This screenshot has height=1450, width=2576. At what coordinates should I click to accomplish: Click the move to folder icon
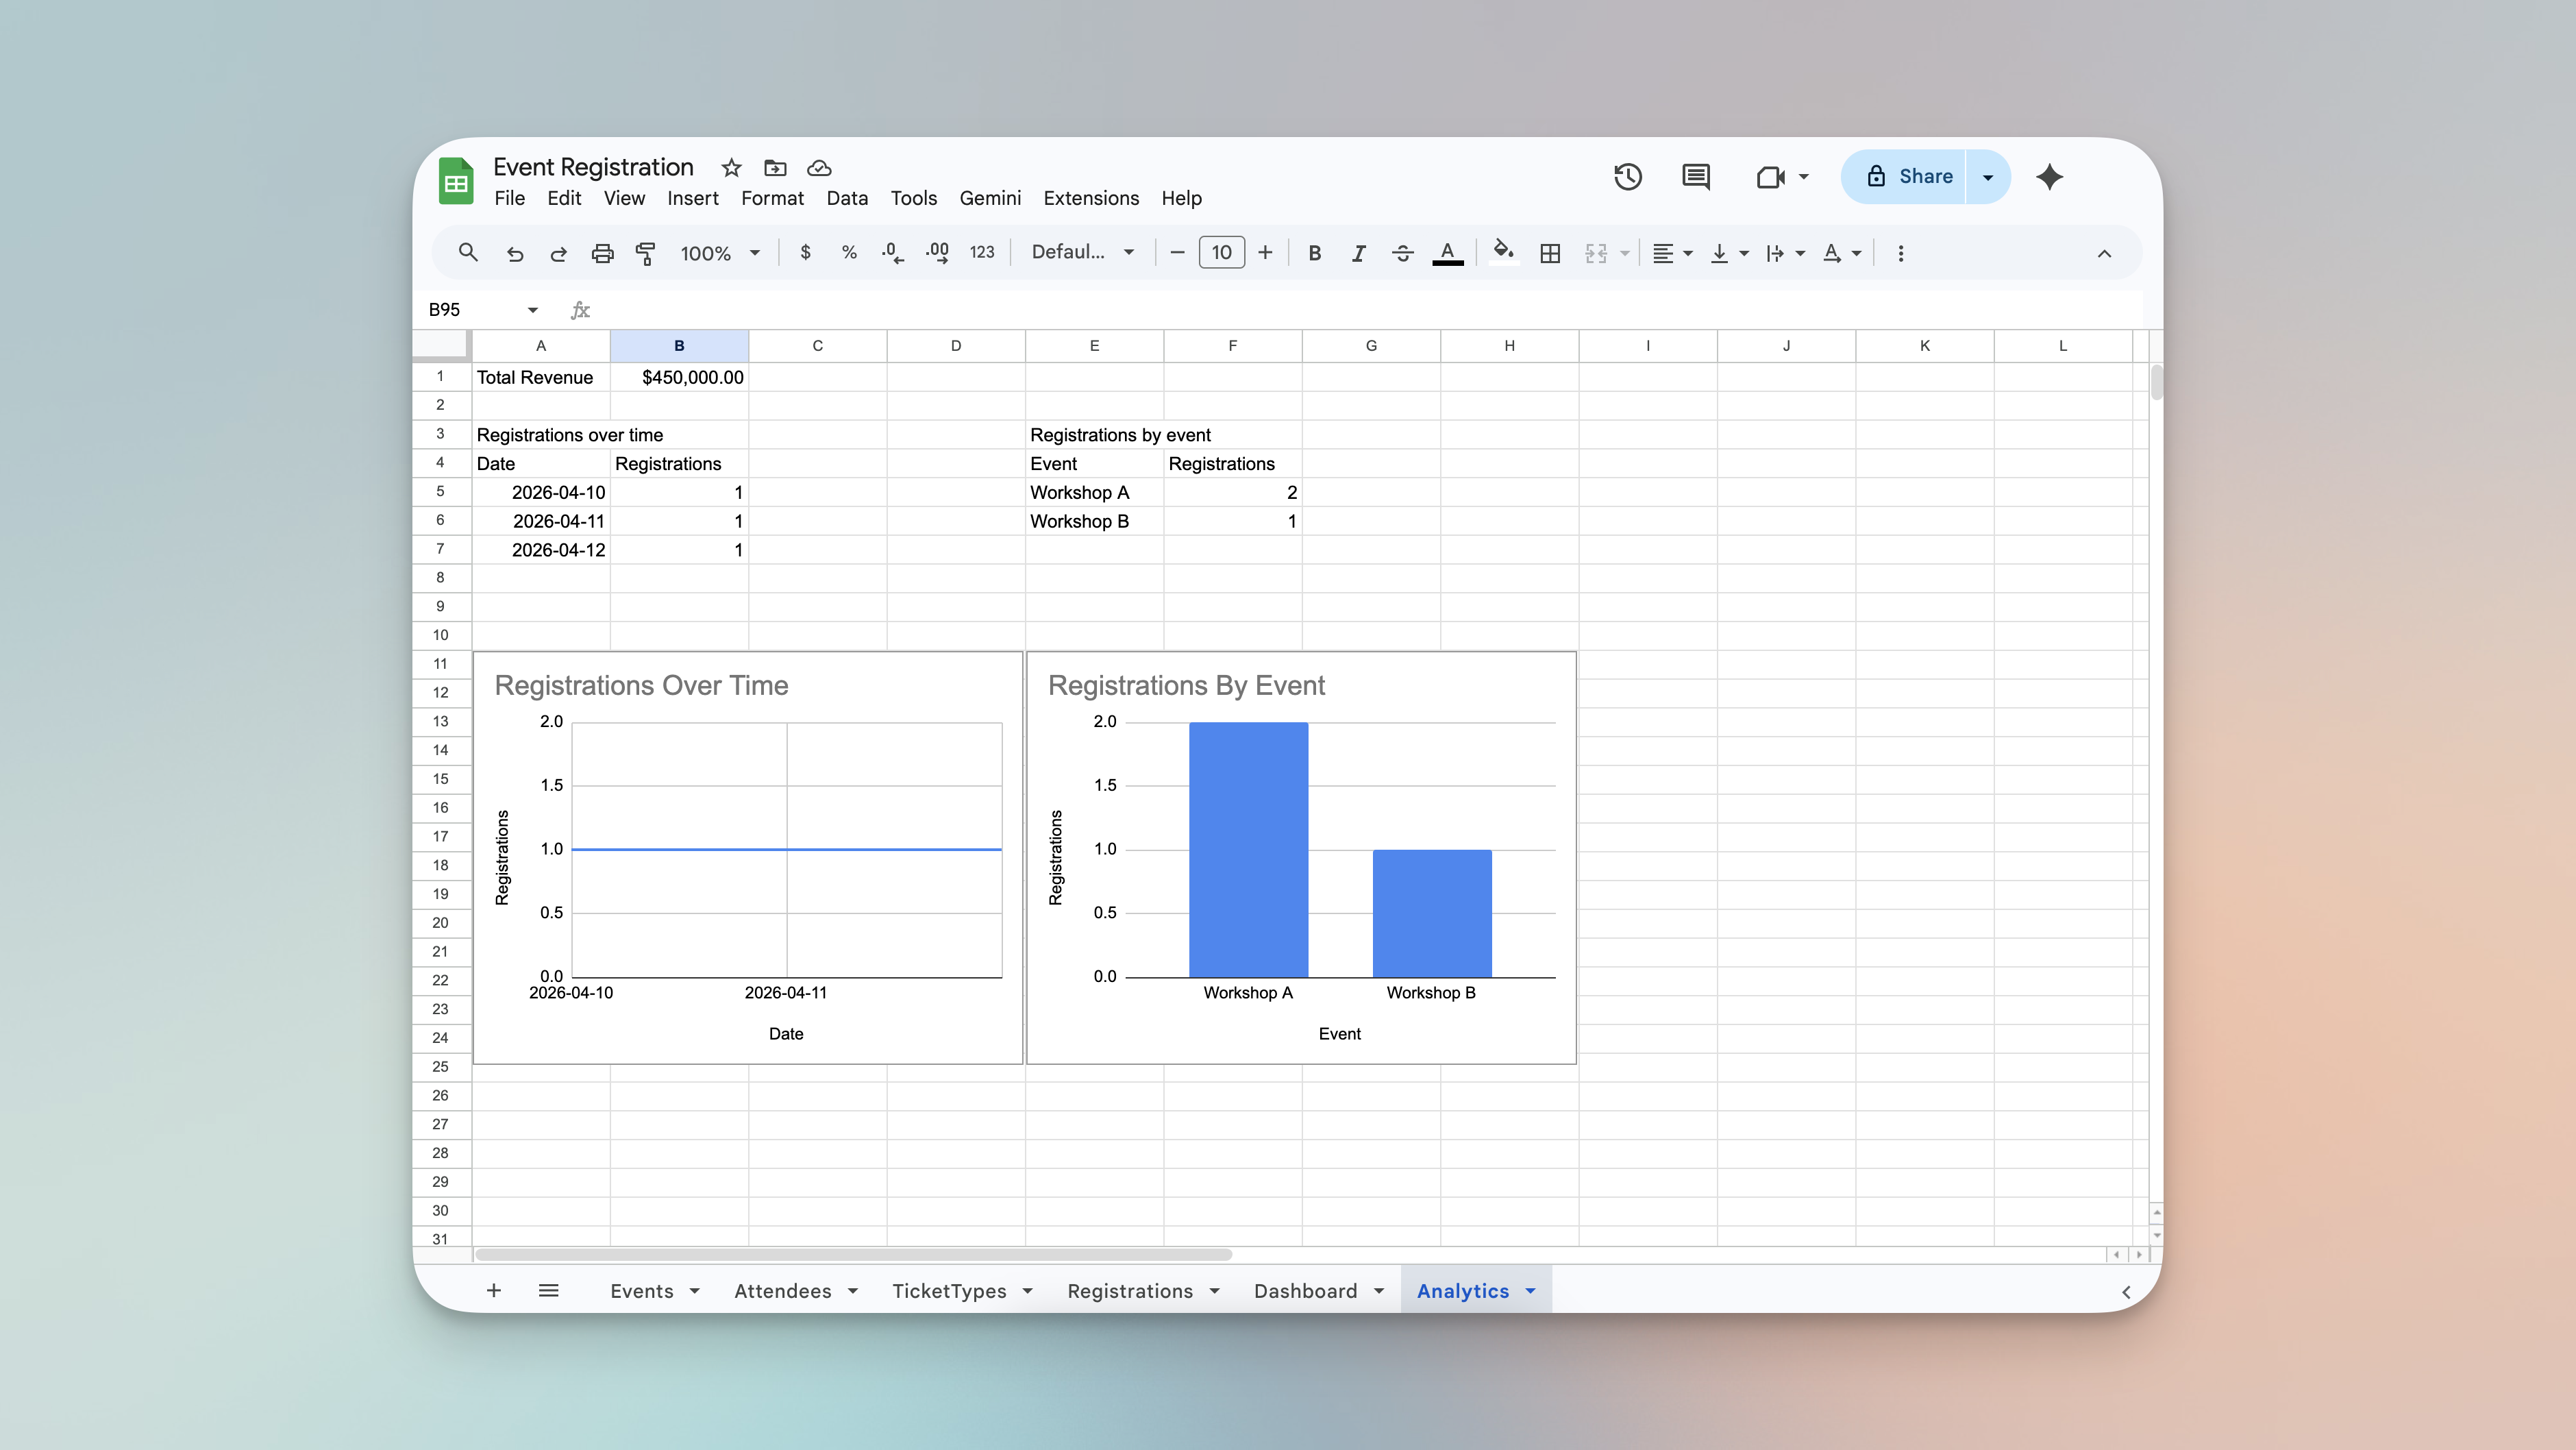pyautogui.click(x=775, y=168)
